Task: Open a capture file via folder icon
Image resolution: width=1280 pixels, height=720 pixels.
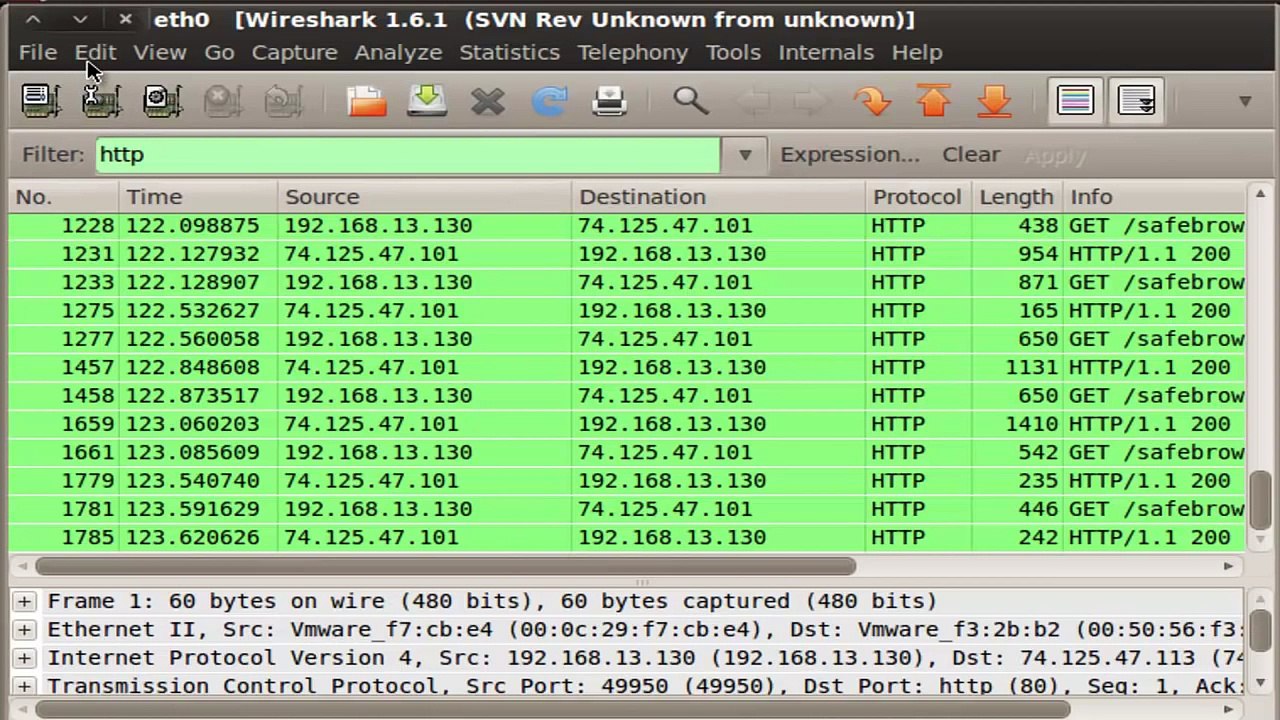Action: 367,100
